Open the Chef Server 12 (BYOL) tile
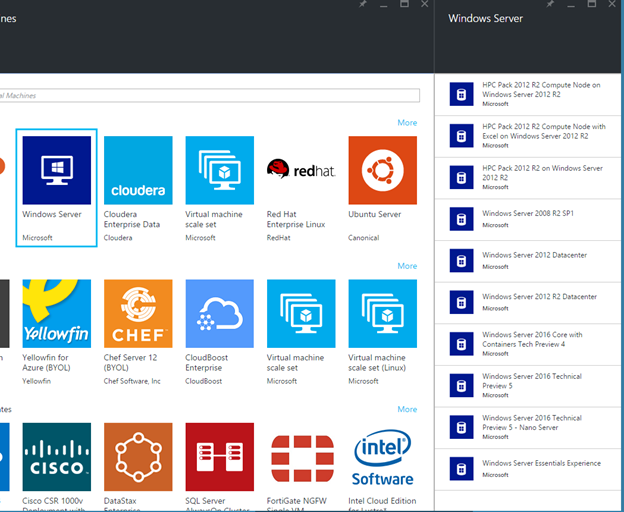 (138, 313)
